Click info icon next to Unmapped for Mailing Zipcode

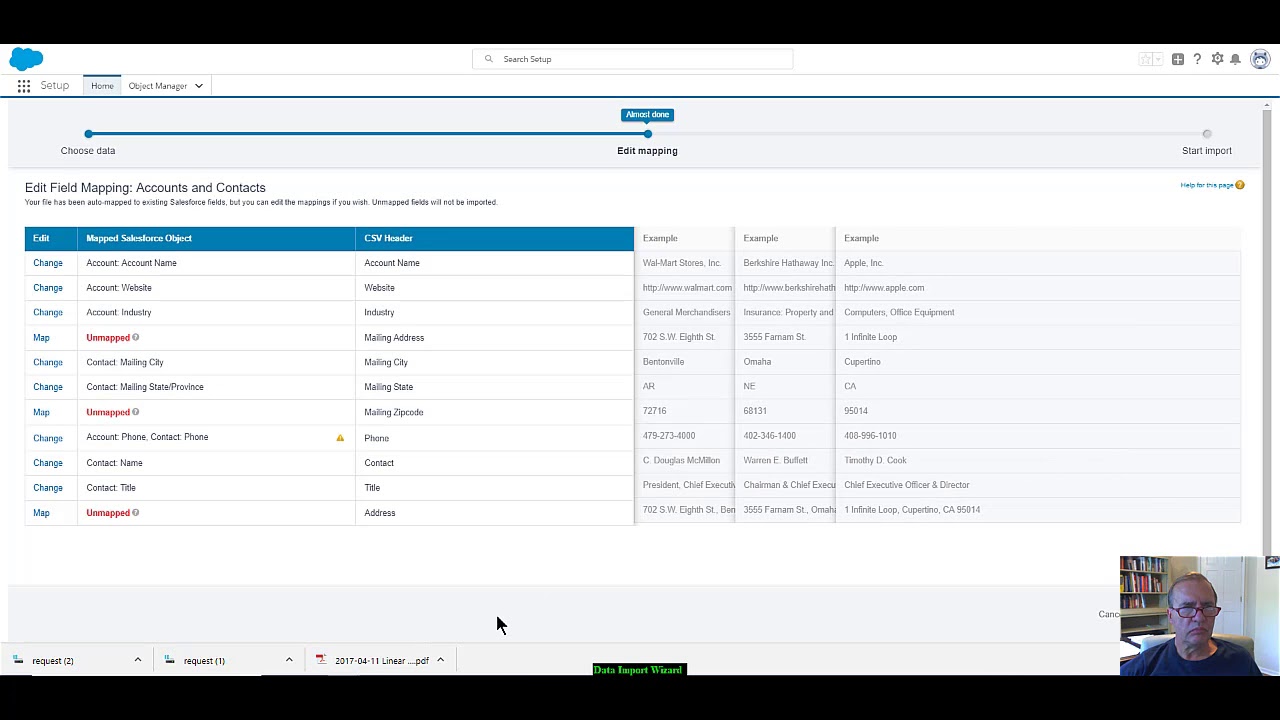point(136,412)
